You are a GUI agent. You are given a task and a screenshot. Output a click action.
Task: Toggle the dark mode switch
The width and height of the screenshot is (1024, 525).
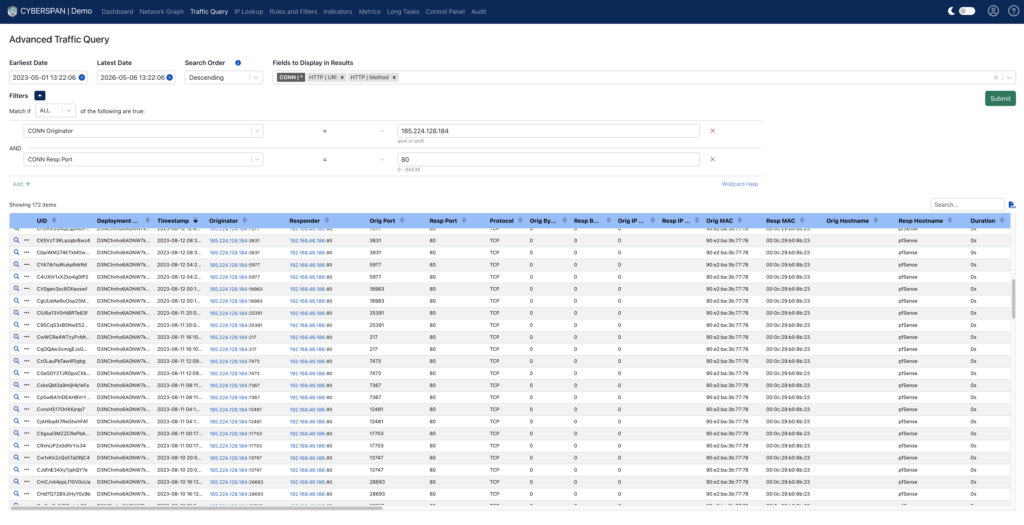(967, 11)
